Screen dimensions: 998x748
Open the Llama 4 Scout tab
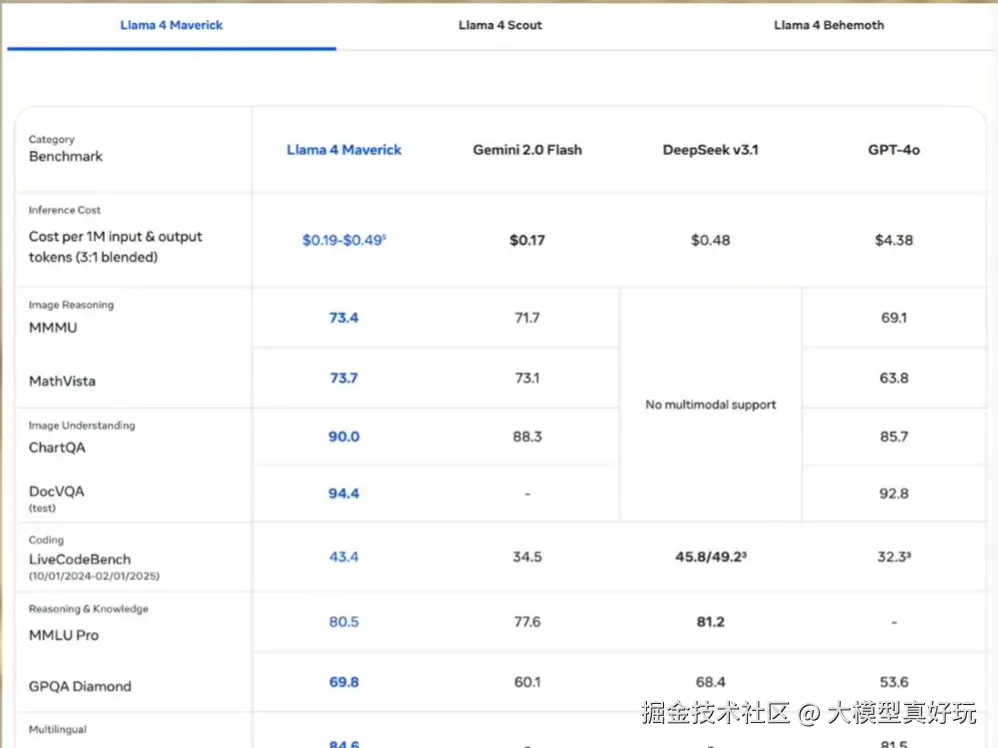pyautogui.click(x=500, y=25)
